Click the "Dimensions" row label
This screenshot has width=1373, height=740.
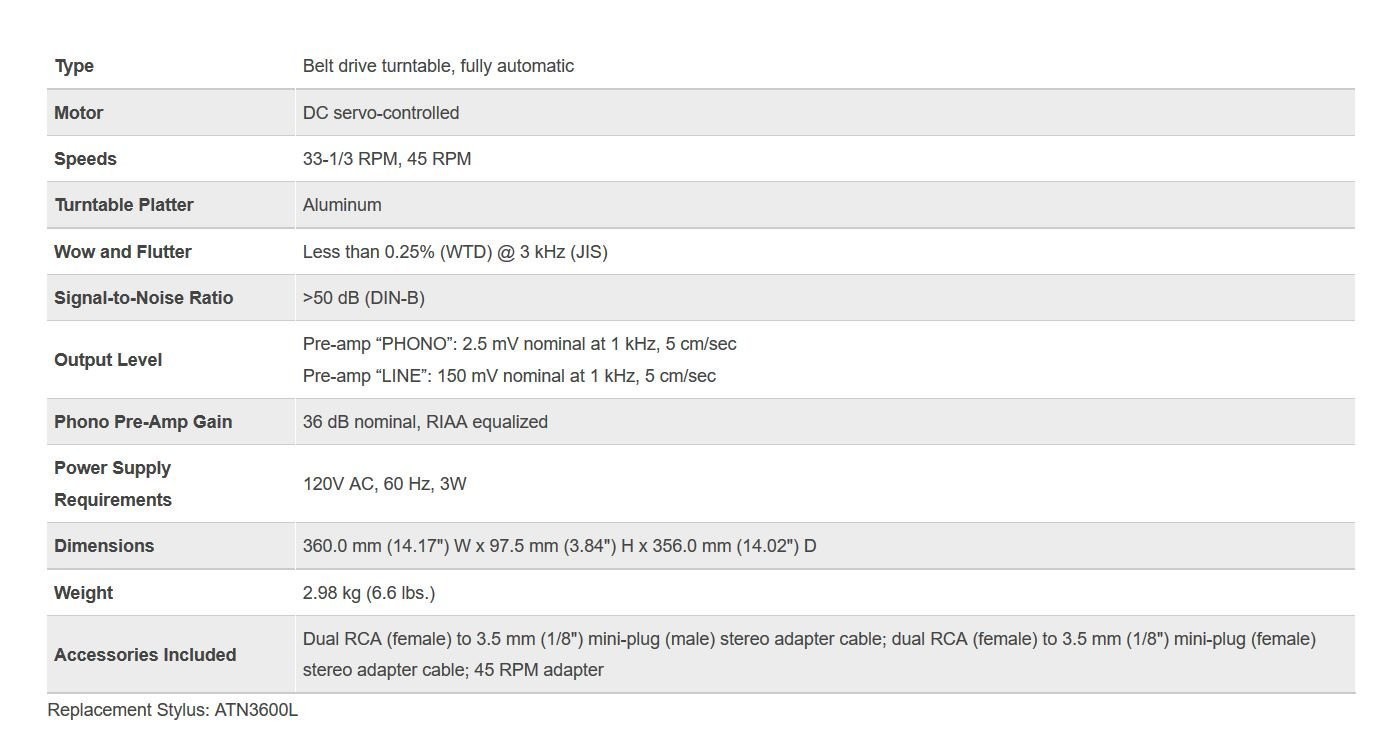[104, 546]
